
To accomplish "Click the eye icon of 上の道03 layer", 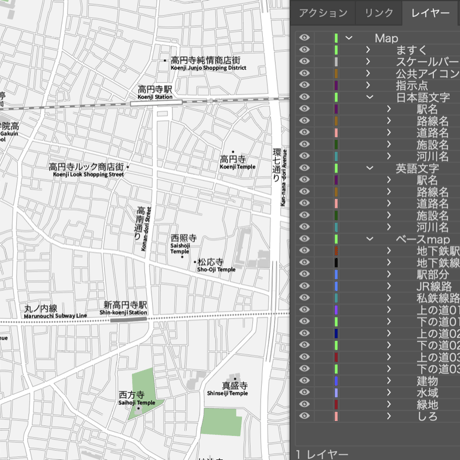I will 304,357.
